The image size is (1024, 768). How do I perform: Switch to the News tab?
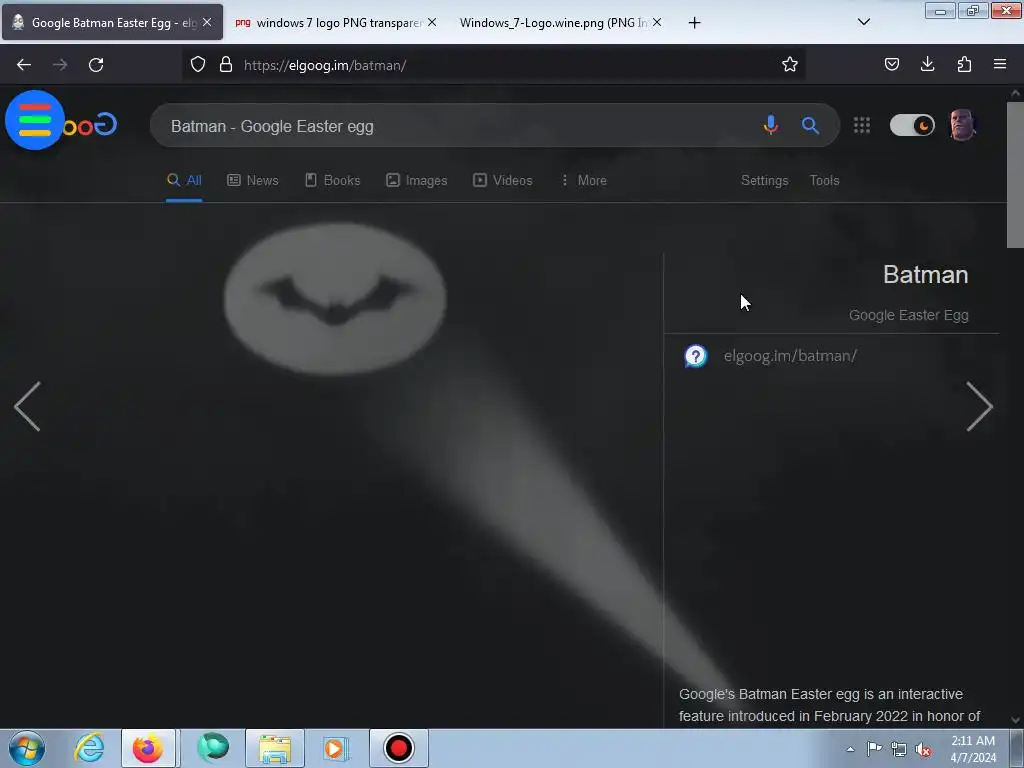tap(253, 181)
